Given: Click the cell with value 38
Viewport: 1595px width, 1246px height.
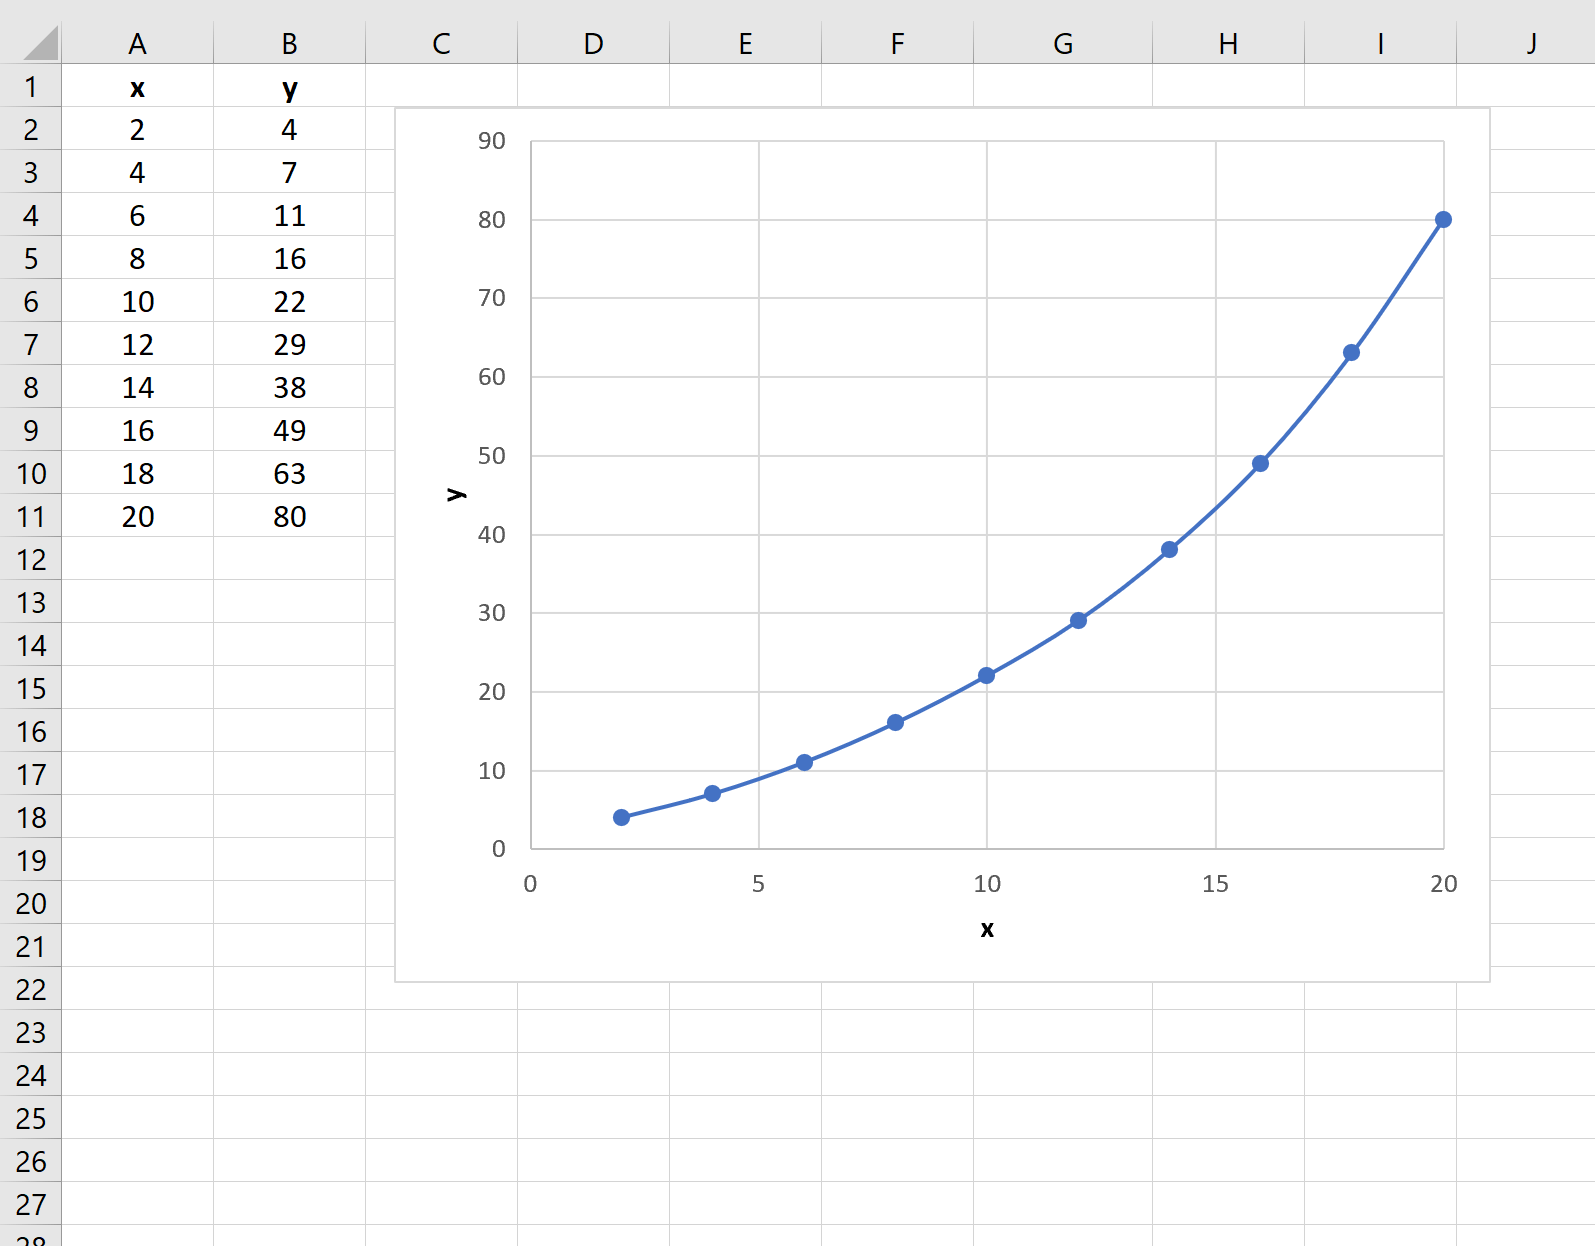Looking at the screenshot, I should [290, 387].
